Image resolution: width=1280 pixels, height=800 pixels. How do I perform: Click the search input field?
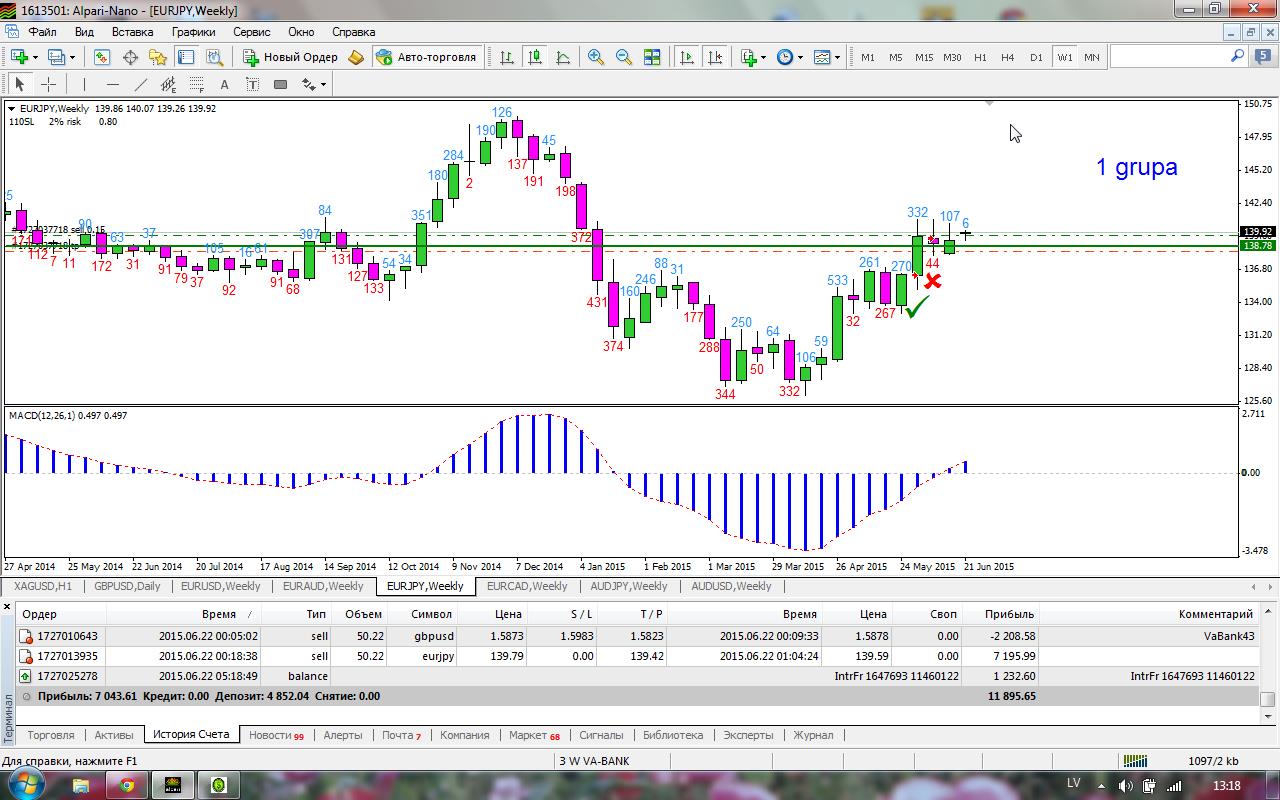click(x=1170, y=57)
